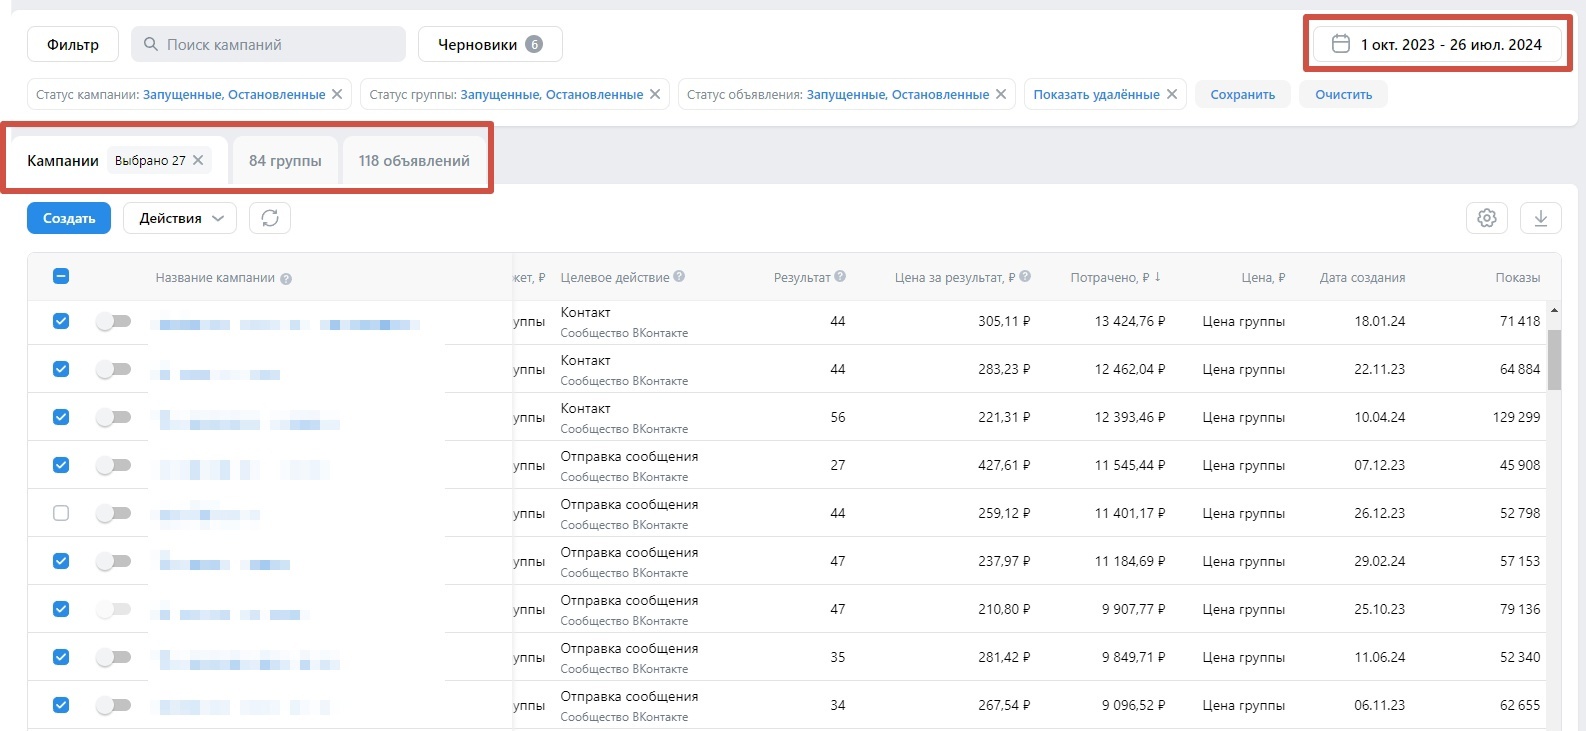Show help icon for 'Цена за результат'
Viewport: 1586px width, 731px height.
click(1025, 277)
